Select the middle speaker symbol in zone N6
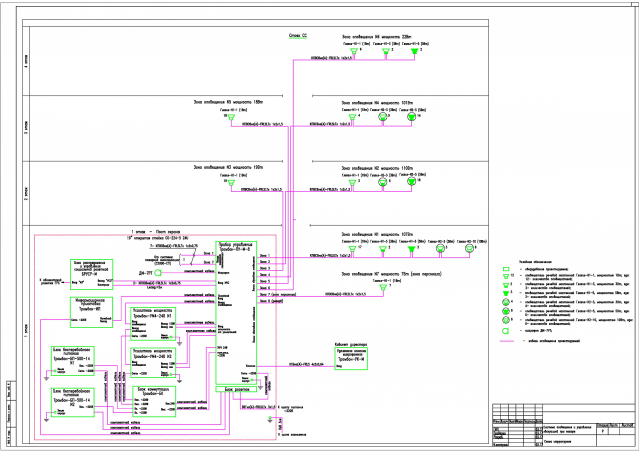This screenshot has width=640, height=452. point(386,51)
